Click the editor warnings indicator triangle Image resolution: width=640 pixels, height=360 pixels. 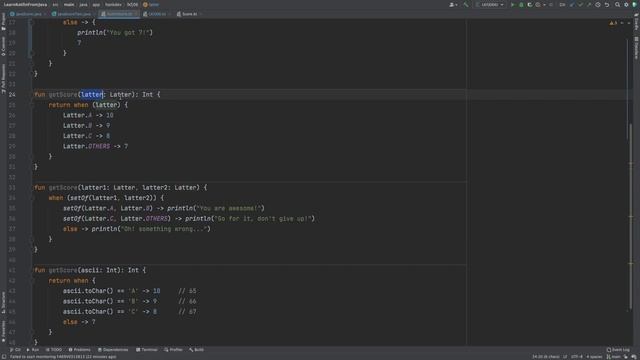(x=613, y=23)
